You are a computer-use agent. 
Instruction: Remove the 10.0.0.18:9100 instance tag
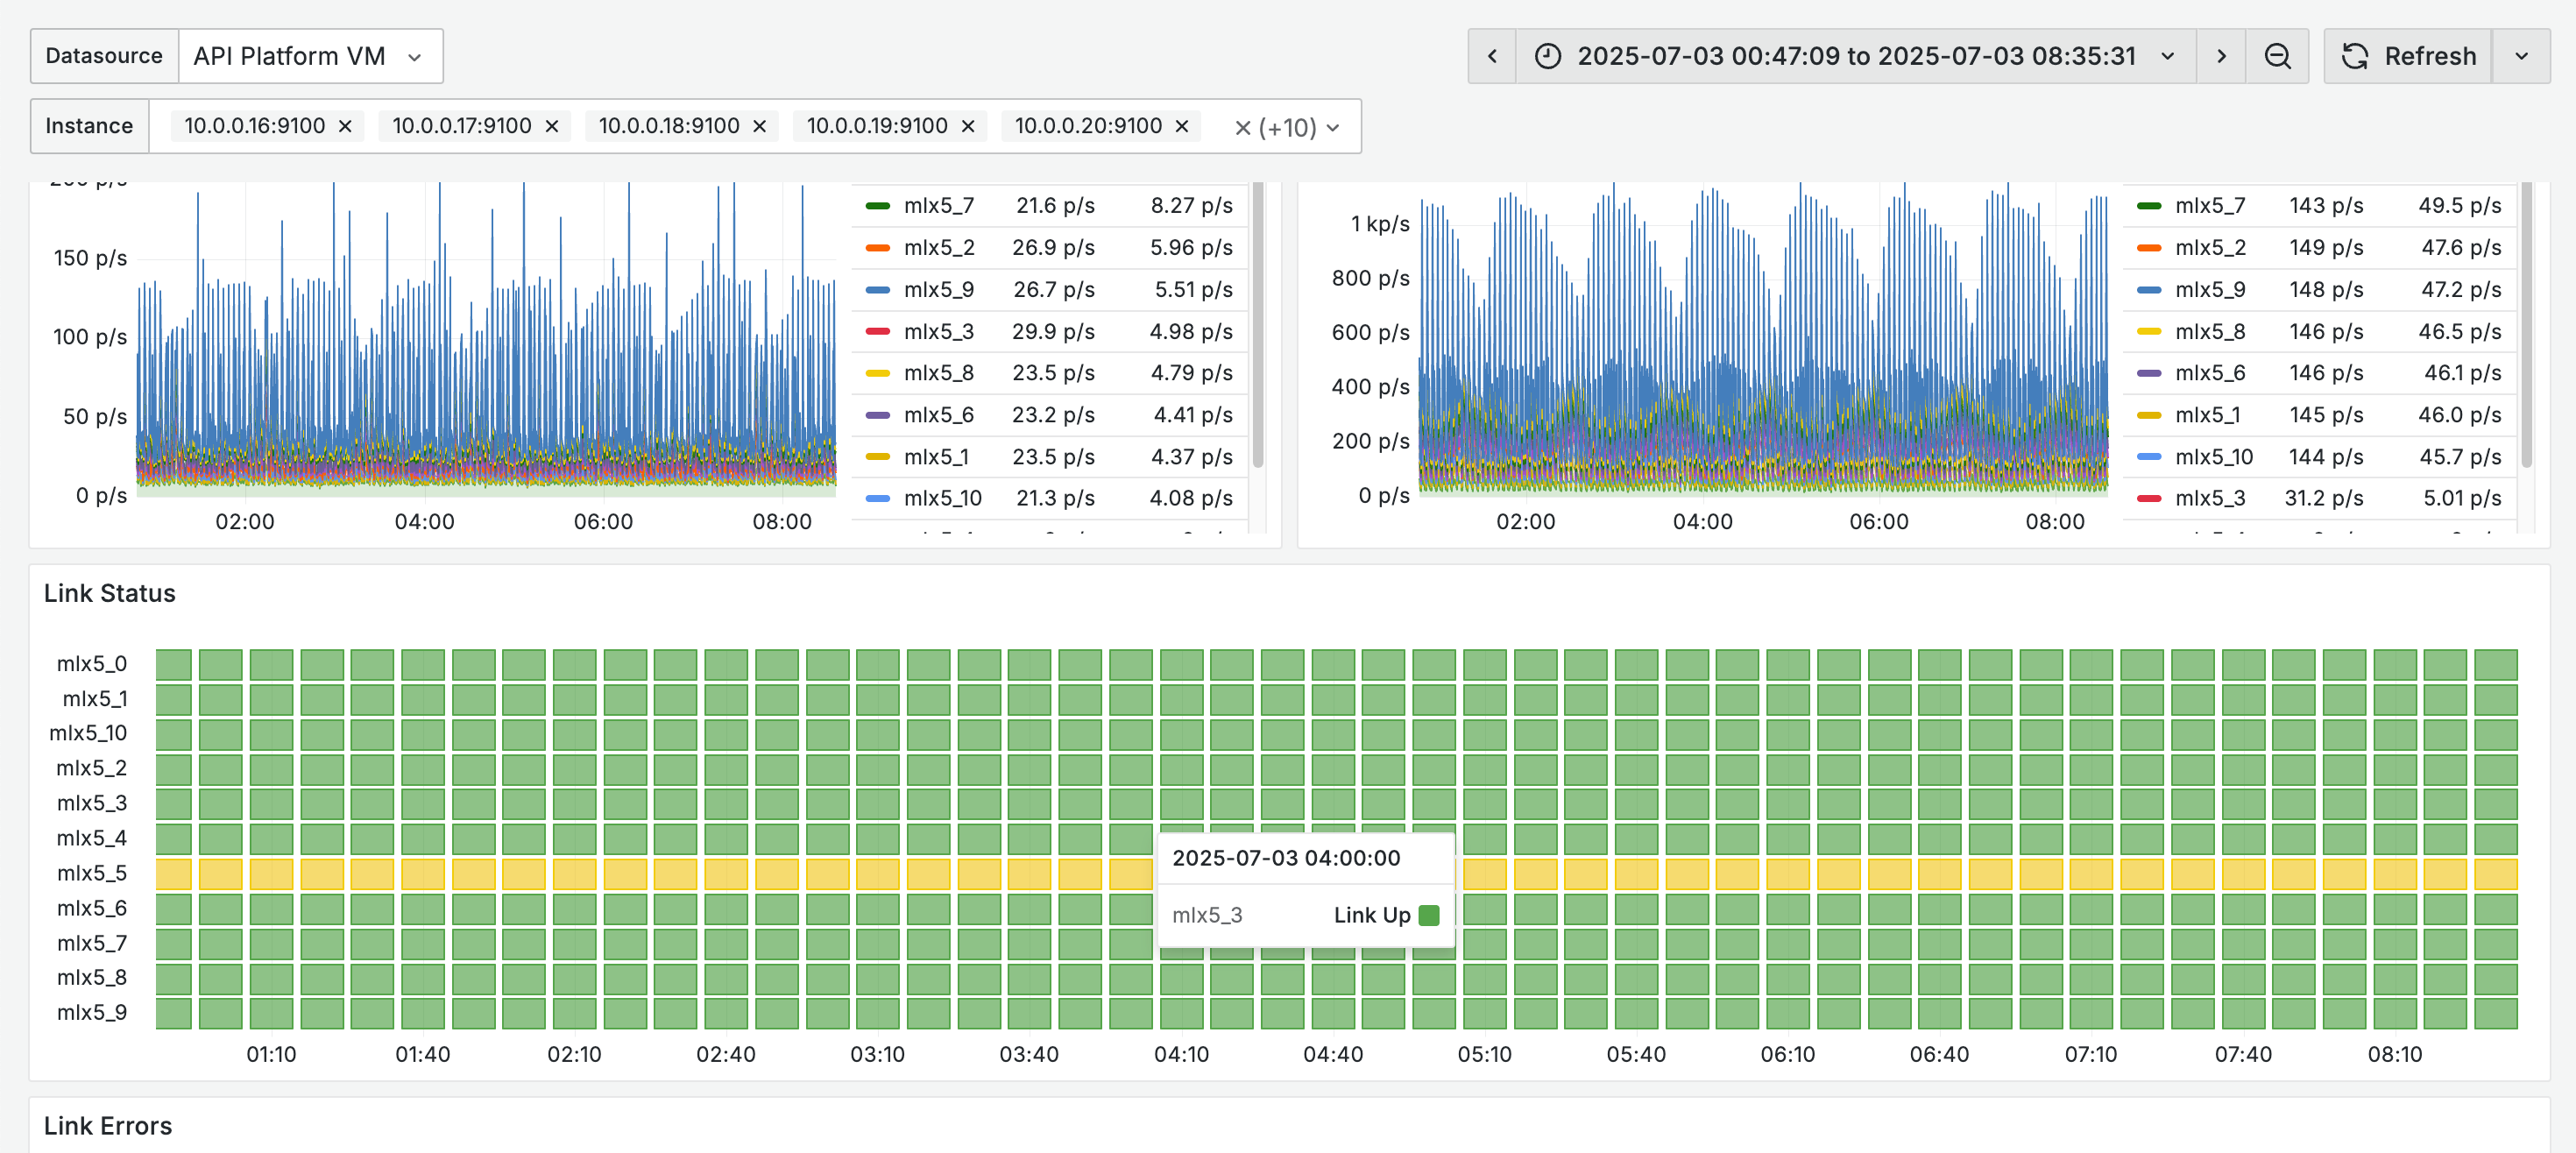(x=759, y=126)
